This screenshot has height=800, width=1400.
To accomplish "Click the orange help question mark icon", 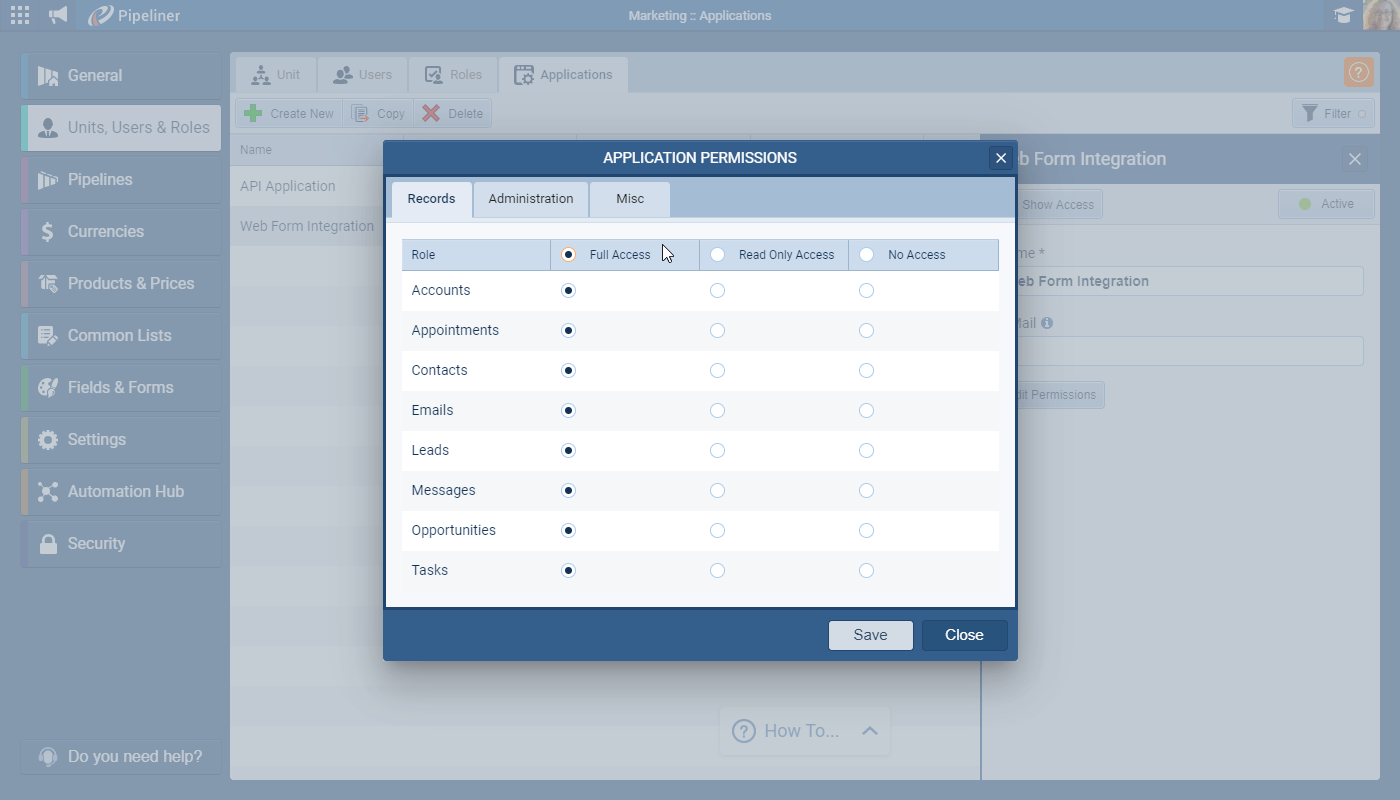I will click(x=1358, y=72).
